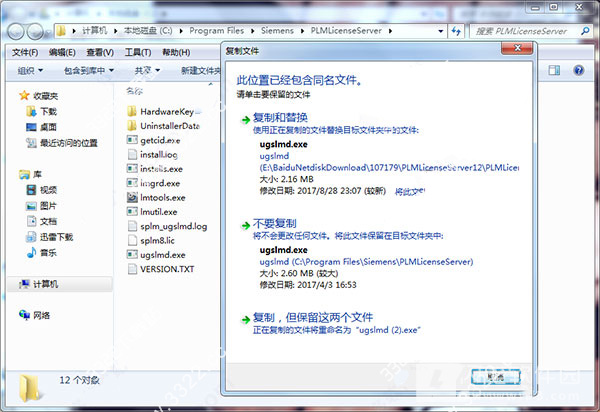Open the address bar history dropdown arrow
Screen dimensions: 600x412
[441, 31]
